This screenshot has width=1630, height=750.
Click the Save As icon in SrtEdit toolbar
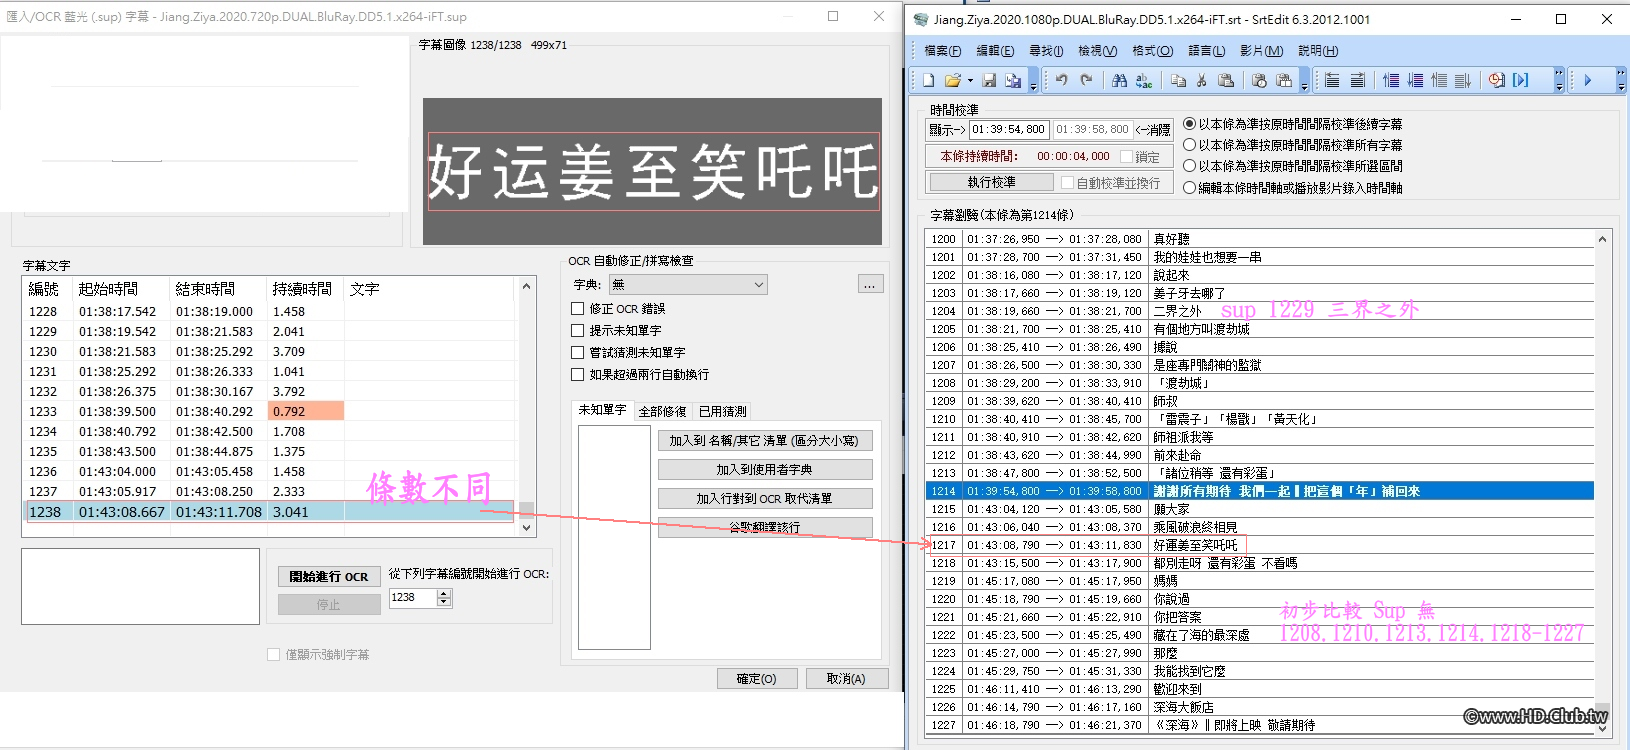tap(1014, 80)
